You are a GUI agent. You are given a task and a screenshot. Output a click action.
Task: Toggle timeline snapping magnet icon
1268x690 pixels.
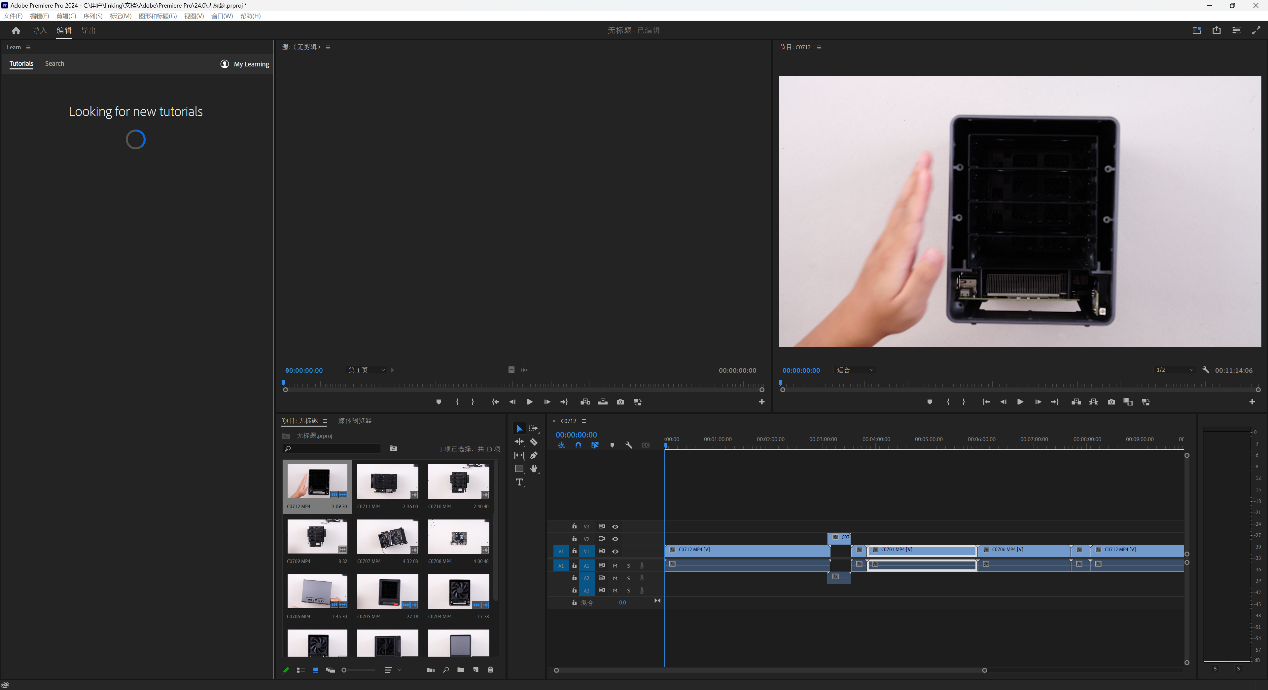pos(578,445)
